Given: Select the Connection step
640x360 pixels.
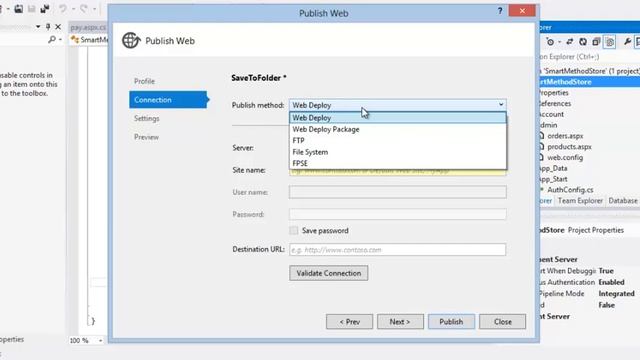Looking at the screenshot, I should tap(168, 100).
